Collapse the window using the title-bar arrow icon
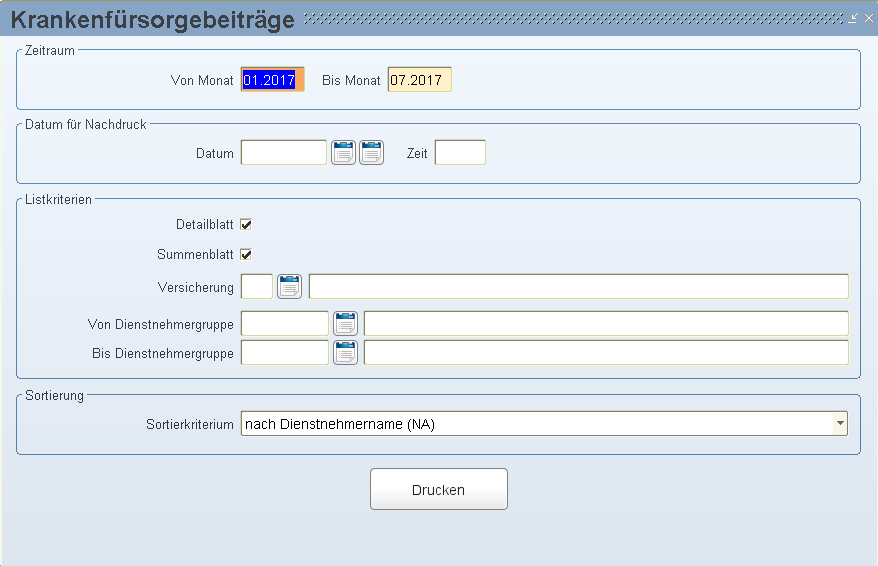The width and height of the screenshot is (878, 566). (x=853, y=18)
